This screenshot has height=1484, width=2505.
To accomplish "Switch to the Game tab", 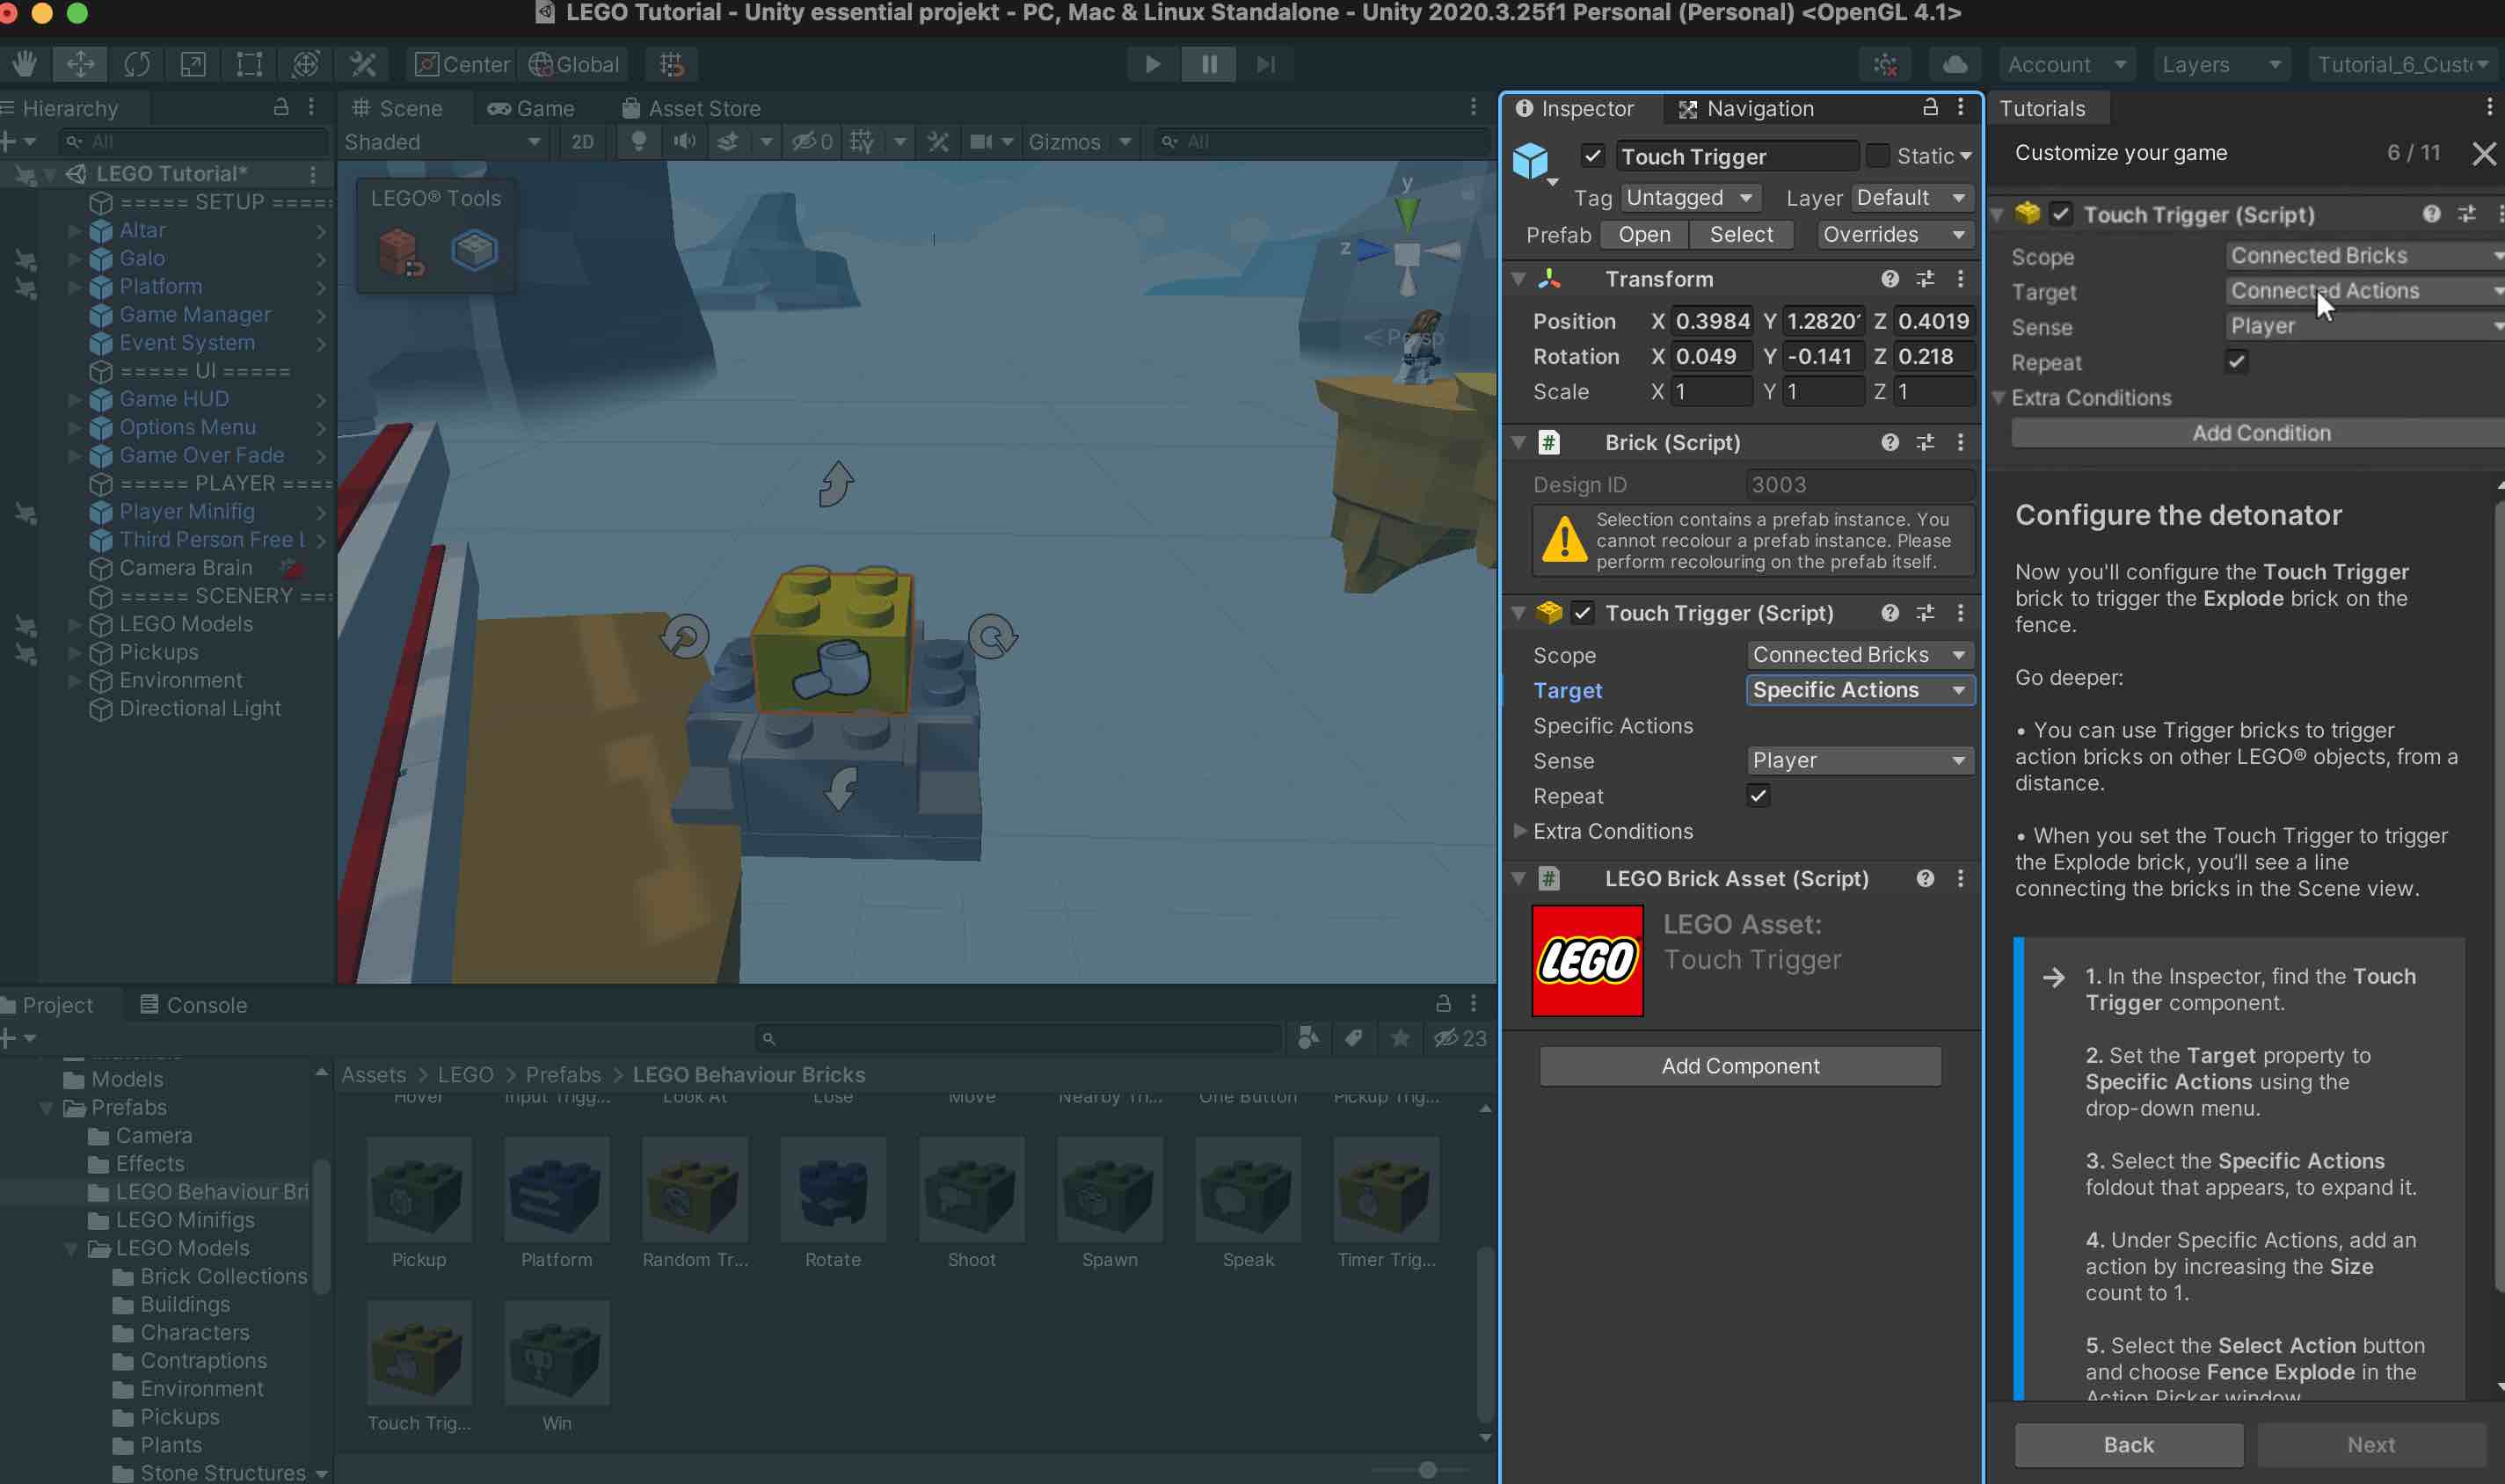I will point(530,108).
